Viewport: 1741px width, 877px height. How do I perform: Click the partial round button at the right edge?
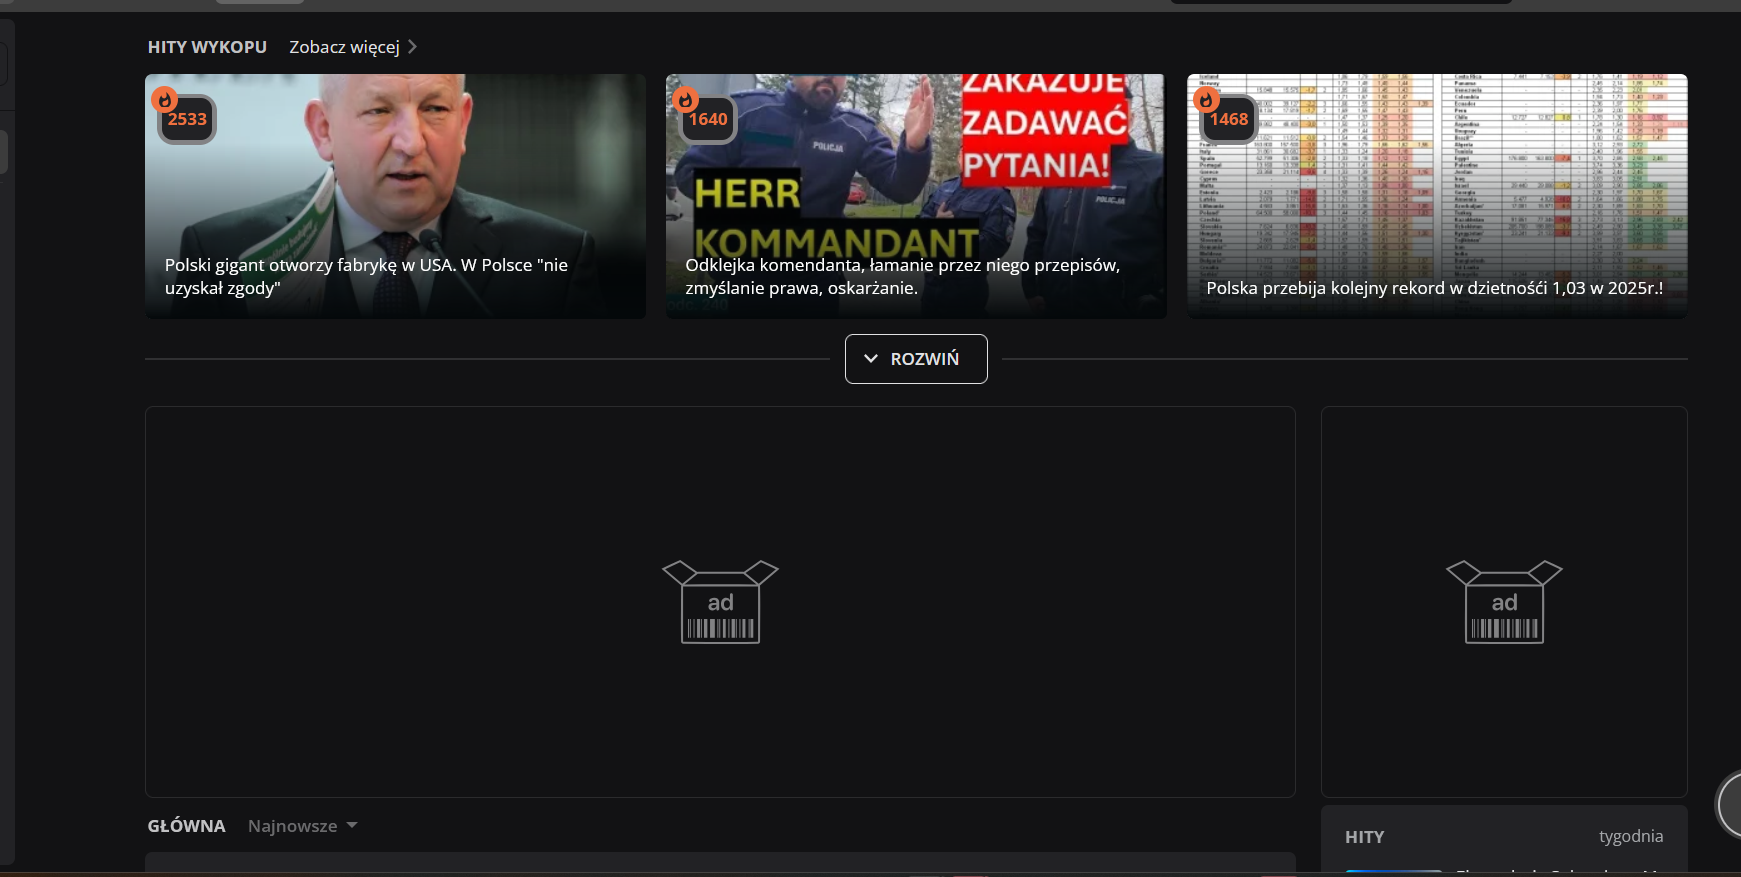click(x=1729, y=804)
